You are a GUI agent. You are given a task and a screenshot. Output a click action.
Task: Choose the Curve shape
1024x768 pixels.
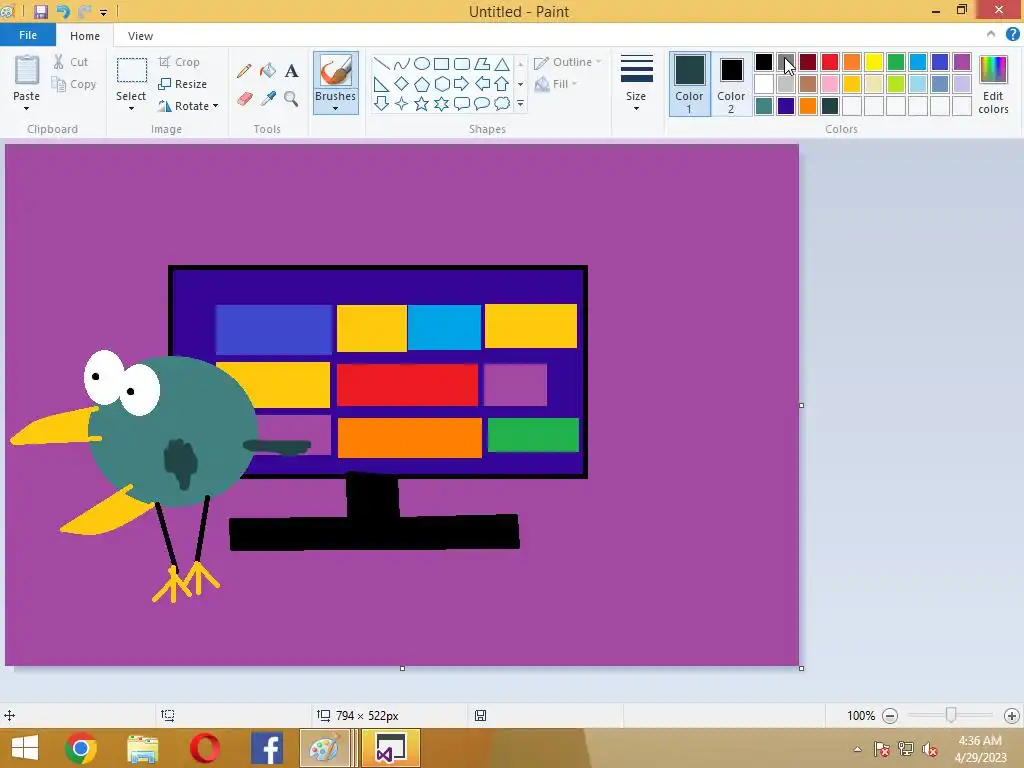click(402, 63)
